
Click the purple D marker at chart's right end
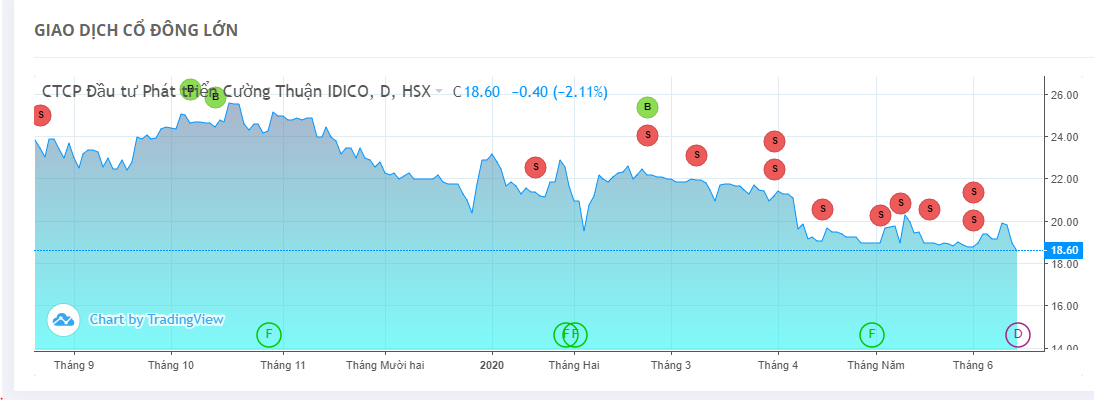(1017, 334)
